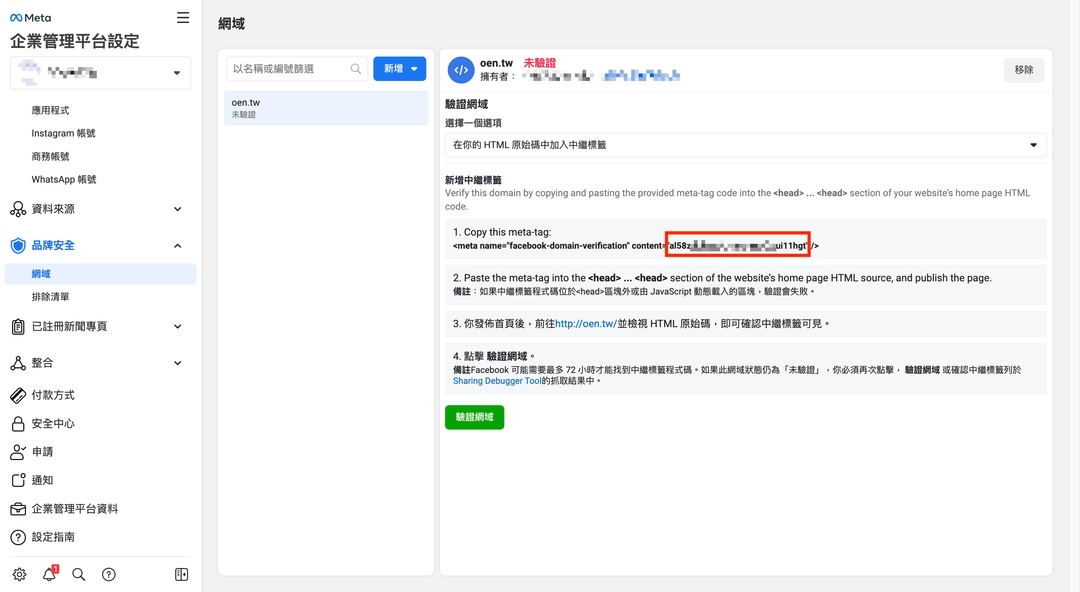Click the notifications bell icon

[x=48, y=575]
